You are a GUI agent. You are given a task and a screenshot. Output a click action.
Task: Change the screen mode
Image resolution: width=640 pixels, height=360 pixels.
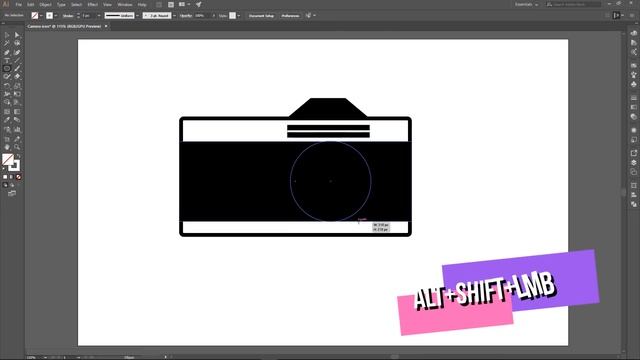[x=12, y=193]
